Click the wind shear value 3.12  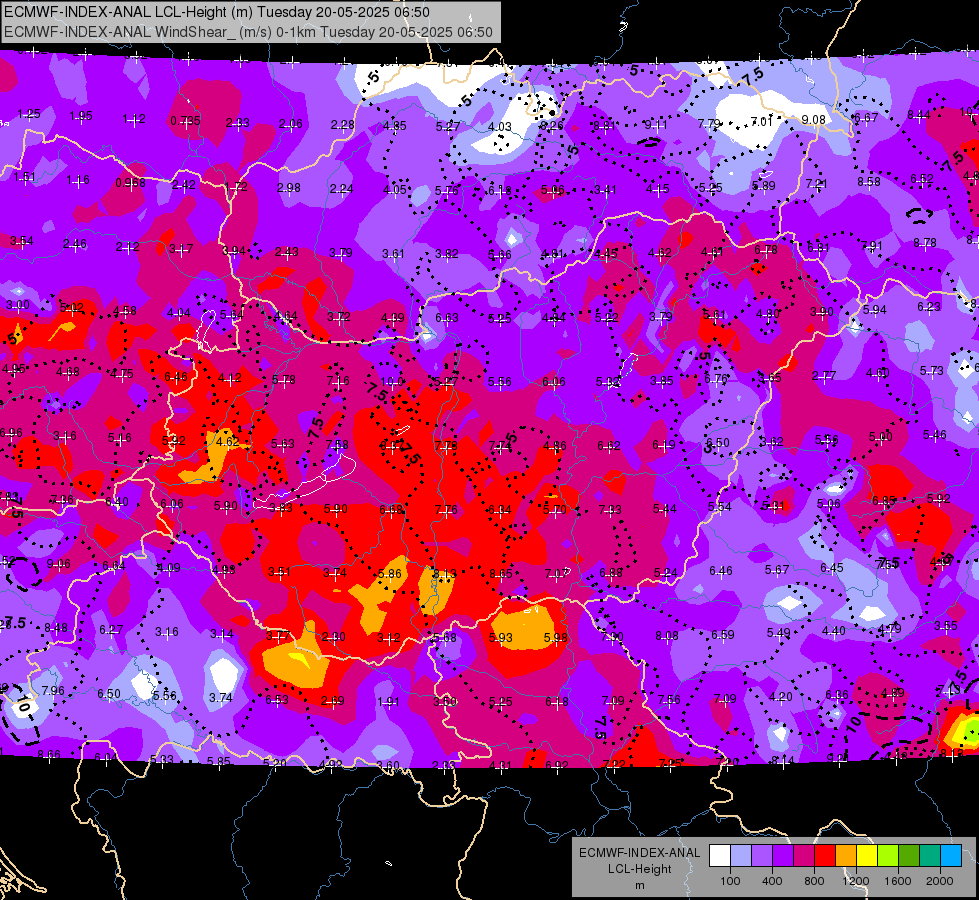point(388,637)
